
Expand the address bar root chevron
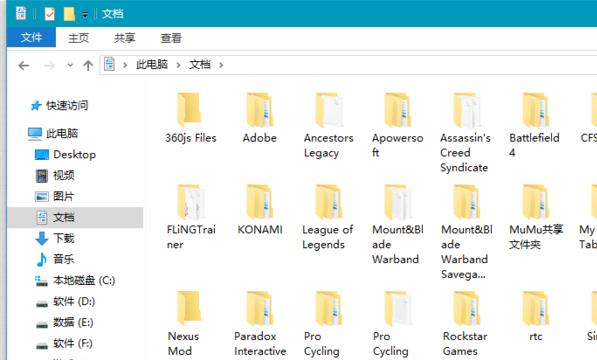125,65
